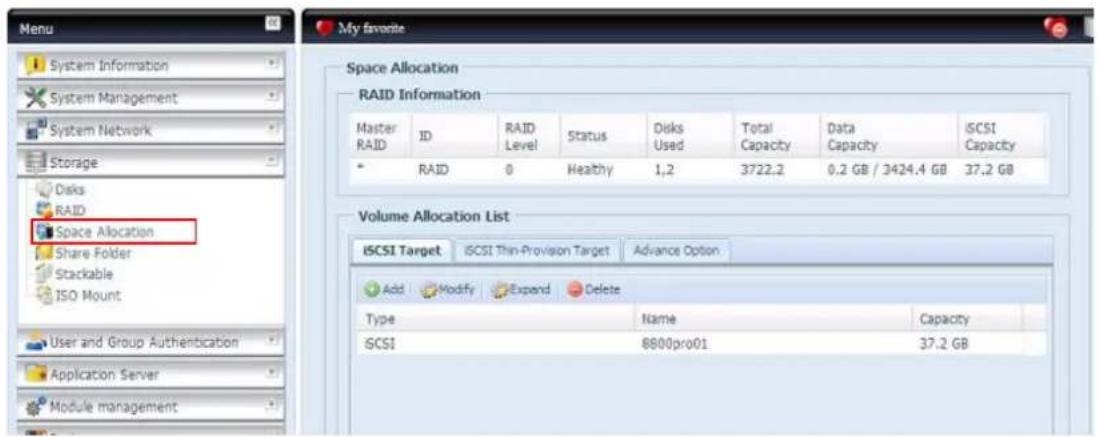Open RAID in Storage menu
1098x437 pixels.
pos(69,210)
